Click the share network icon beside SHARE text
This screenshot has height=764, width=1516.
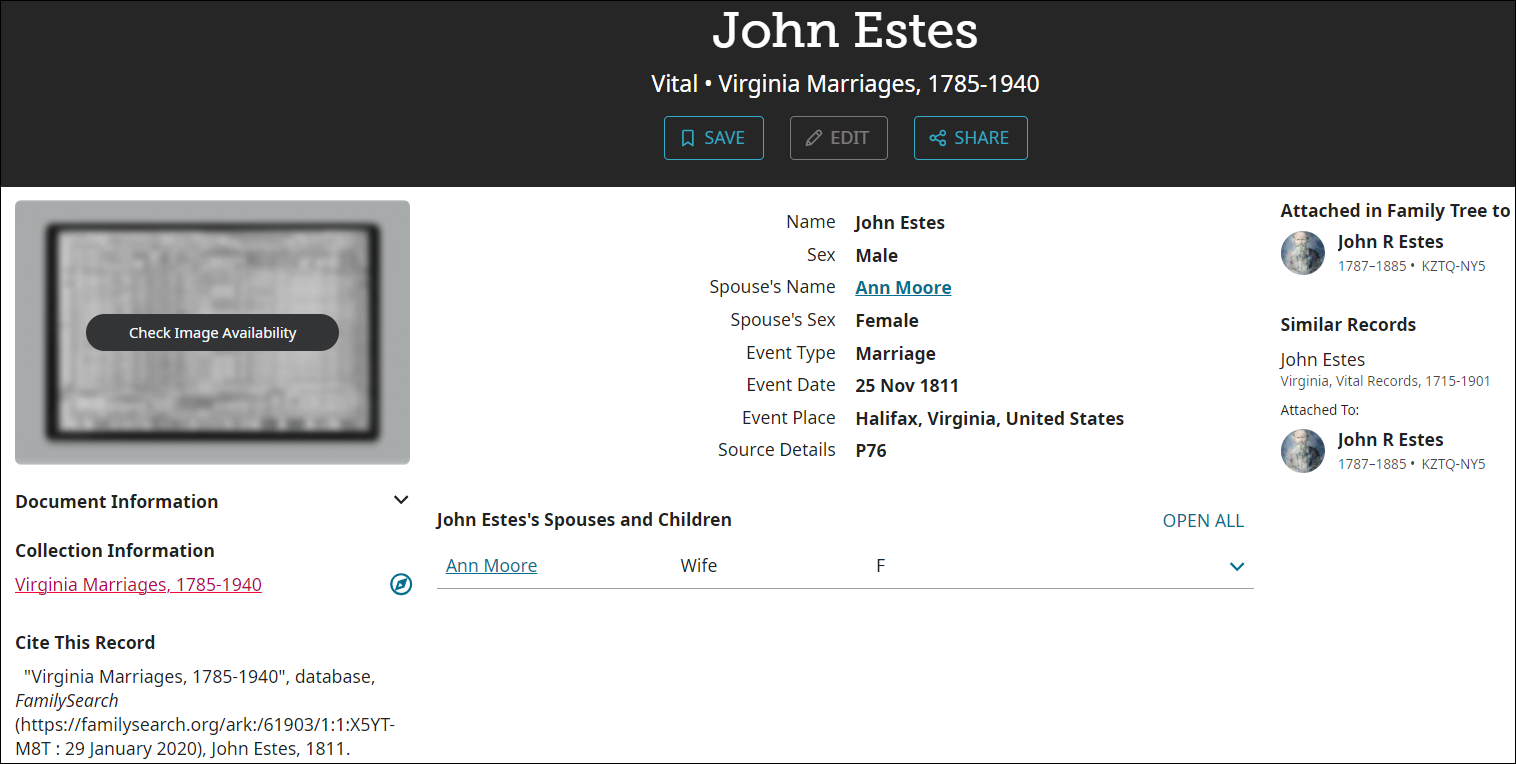coord(937,137)
